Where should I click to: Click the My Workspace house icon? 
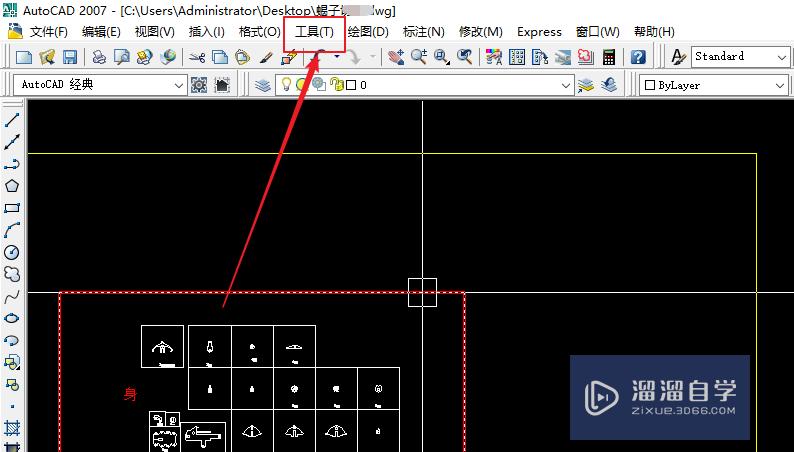(222, 85)
